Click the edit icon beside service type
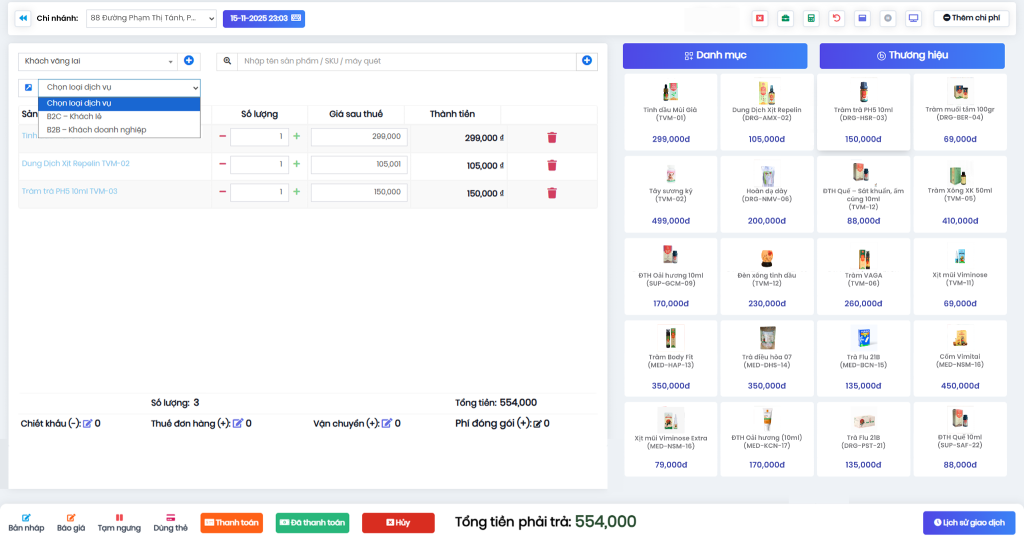This screenshot has width=1024, height=546. click(28, 88)
